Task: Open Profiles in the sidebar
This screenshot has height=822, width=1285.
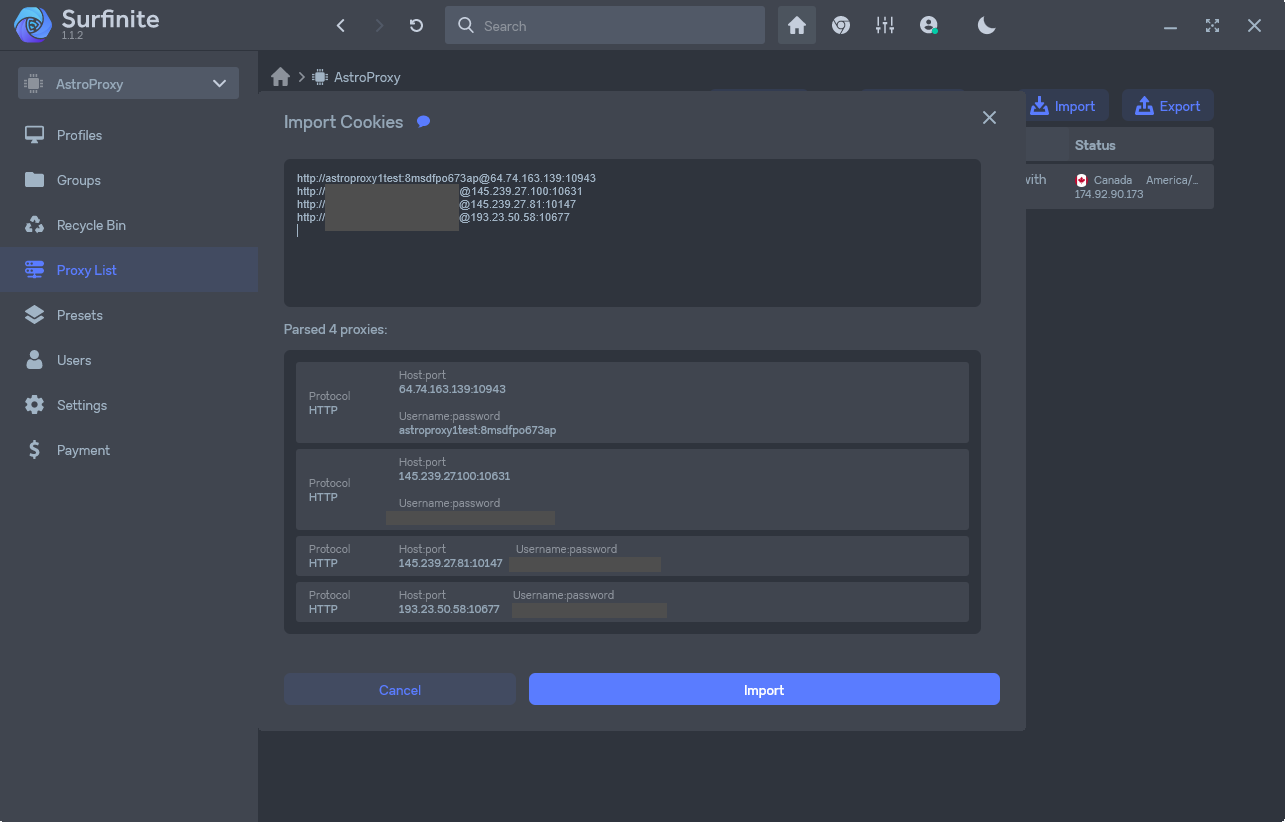Action: (129, 135)
